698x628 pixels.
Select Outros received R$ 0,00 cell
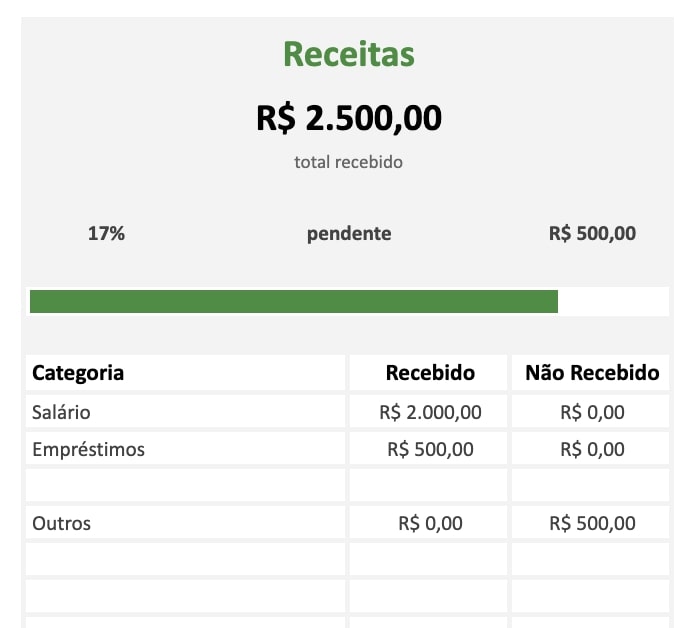pyautogui.click(x=428, y=523)
